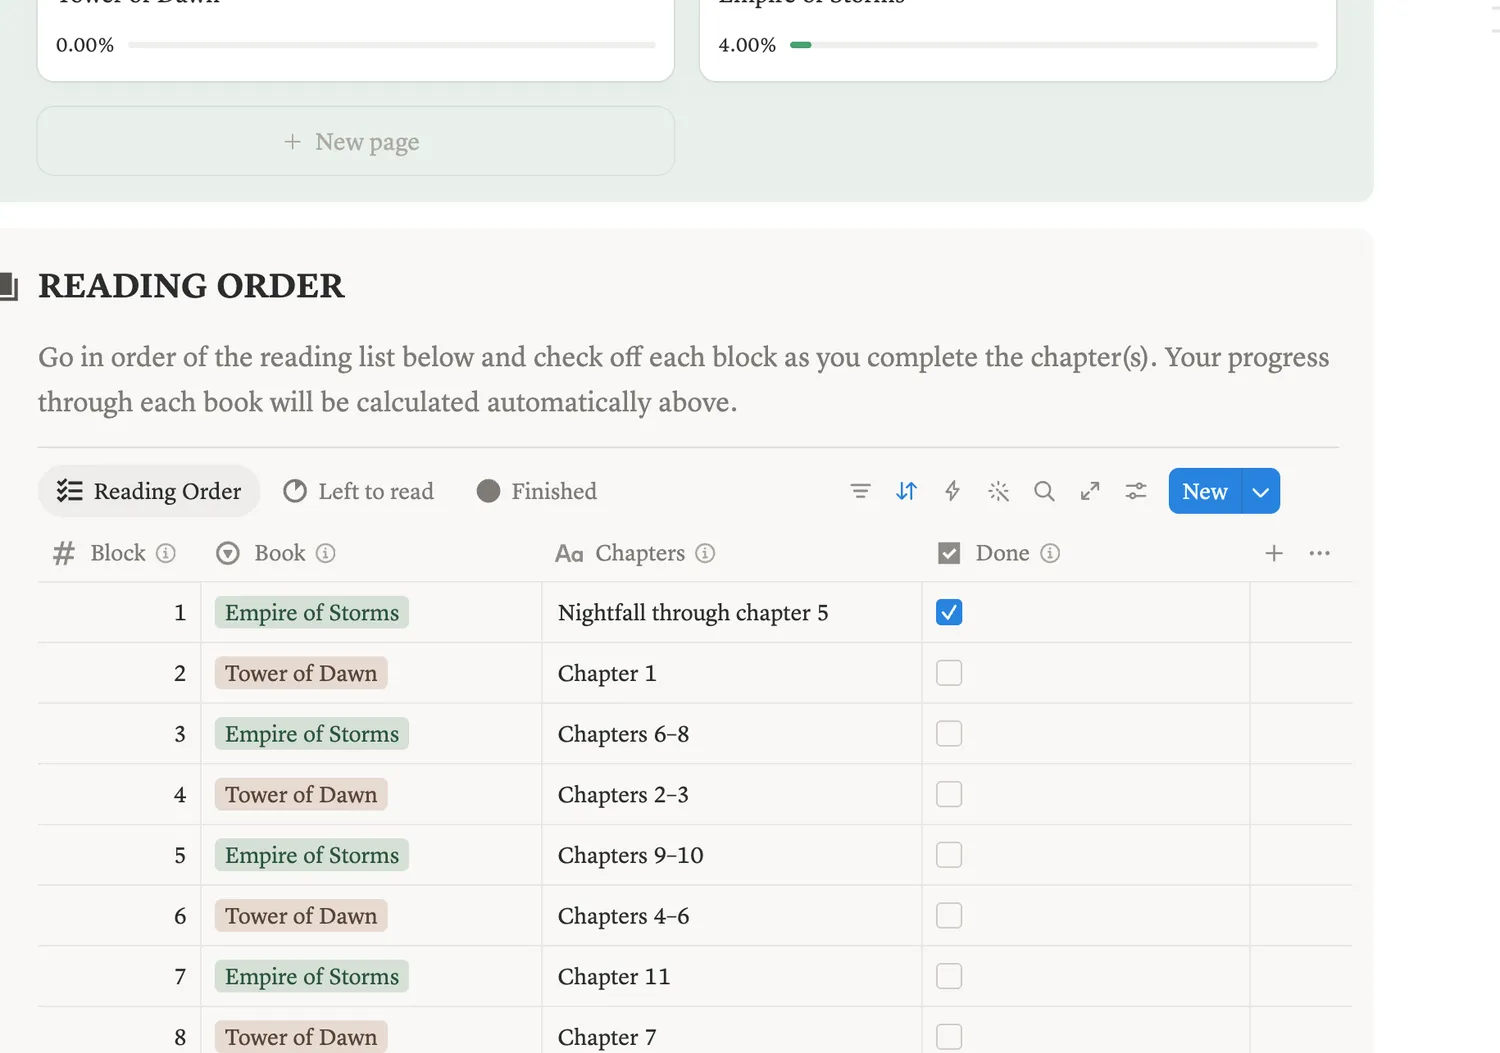Open the dropdown arrow beside New
This screenshot has width=1500, height=1053.
(x=1261, y=491)
